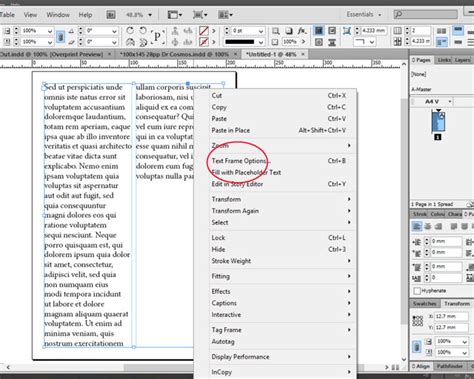
Task: Click the shear angle icon
Action: pyautogui.click(x=71, y=42)
